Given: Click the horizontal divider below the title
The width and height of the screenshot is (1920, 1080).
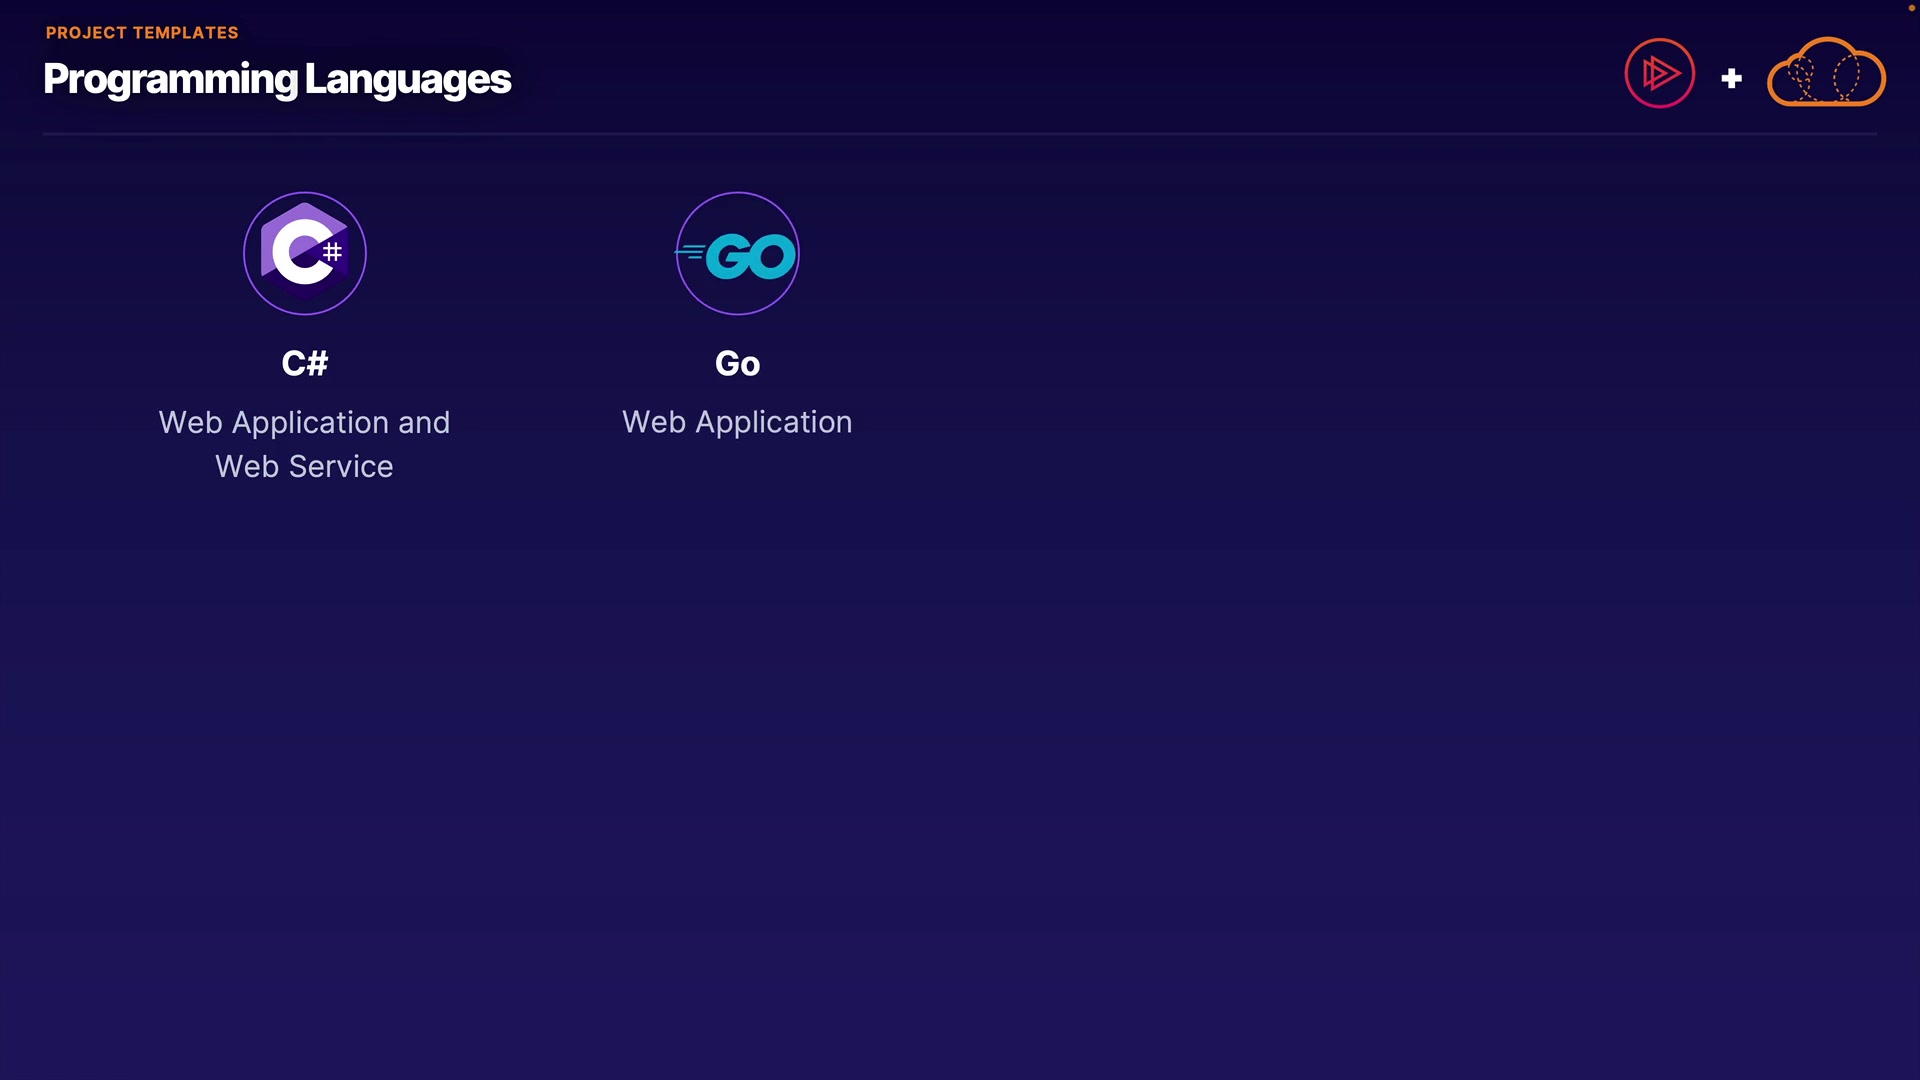Looking at the screenshot, I should [x=960, y=133].
